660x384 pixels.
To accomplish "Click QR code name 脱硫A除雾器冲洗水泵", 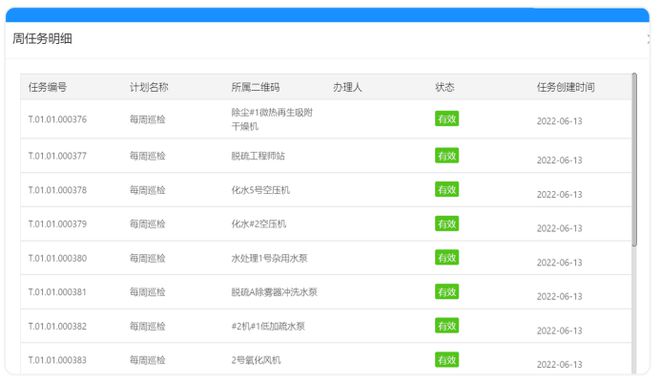I will [x=274, y=292].
